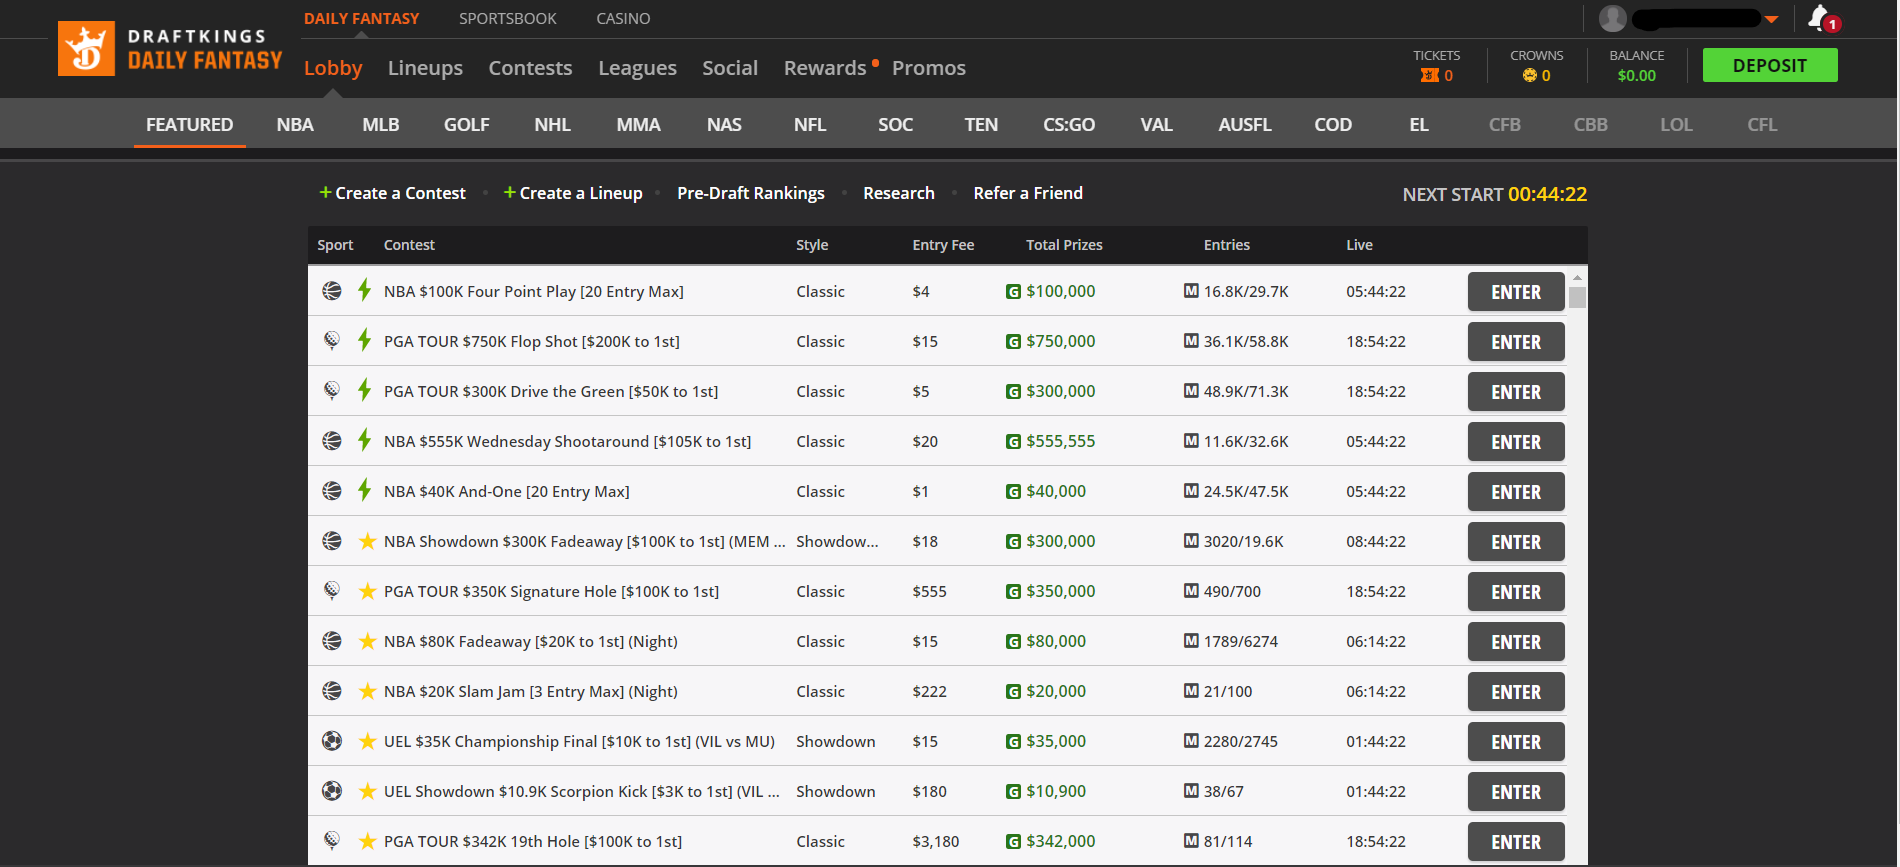This screenshot has height=867, width=1900.
Task: Expand the account dropdown arrow
Action: (x=1772, y=19)
